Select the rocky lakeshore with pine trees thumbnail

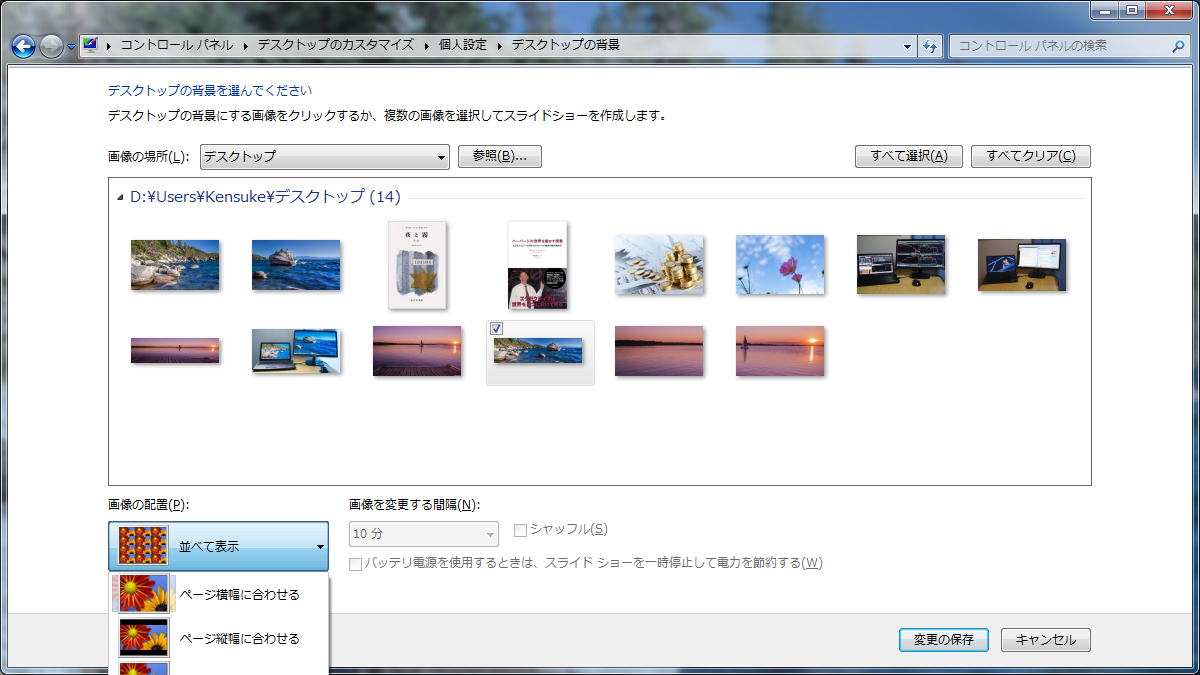click(175, 265)
